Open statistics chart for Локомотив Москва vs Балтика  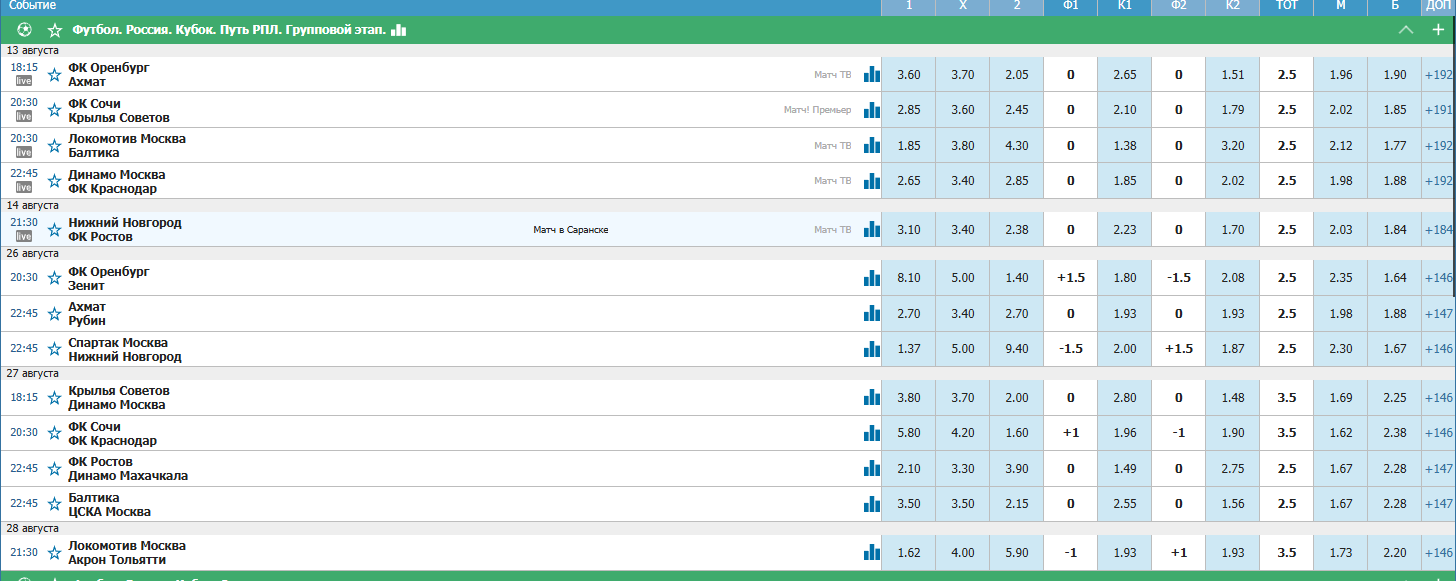coord(872,145)
